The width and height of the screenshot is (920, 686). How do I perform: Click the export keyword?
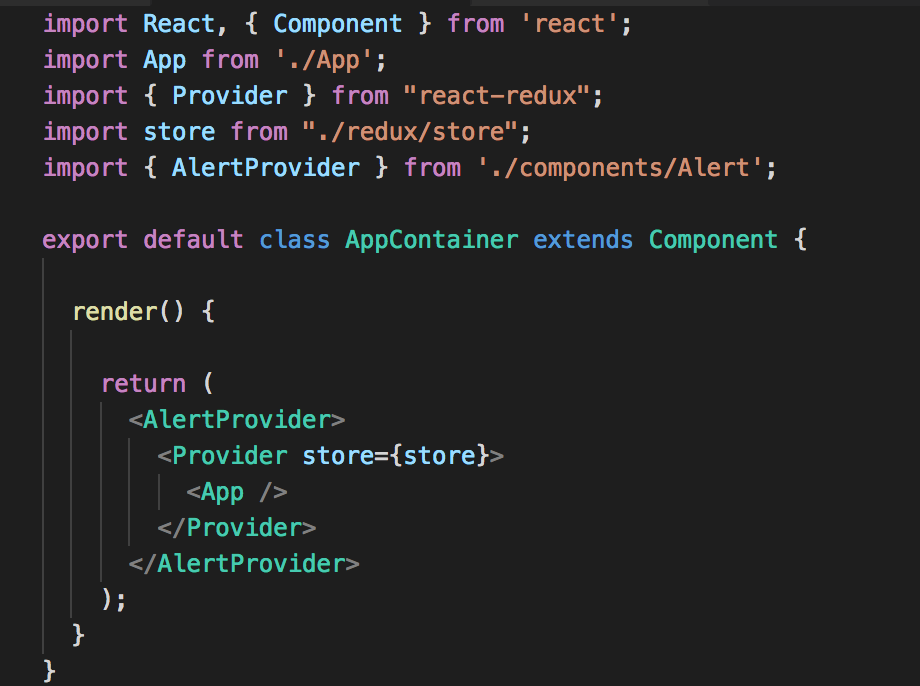pyautogui.click(x=86, y=240)
